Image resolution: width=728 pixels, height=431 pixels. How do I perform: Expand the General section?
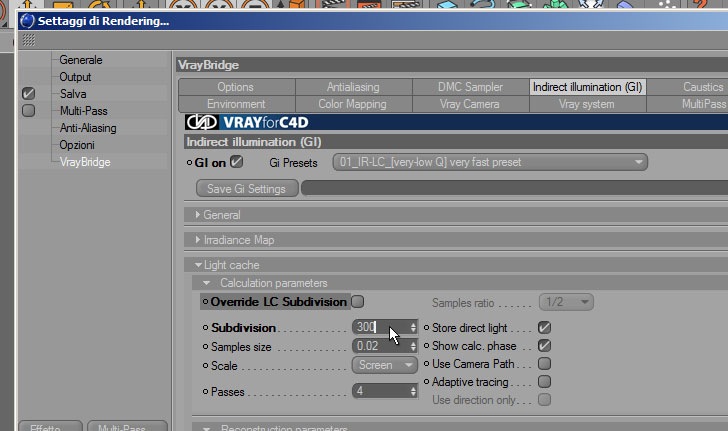tap(198, 215)
